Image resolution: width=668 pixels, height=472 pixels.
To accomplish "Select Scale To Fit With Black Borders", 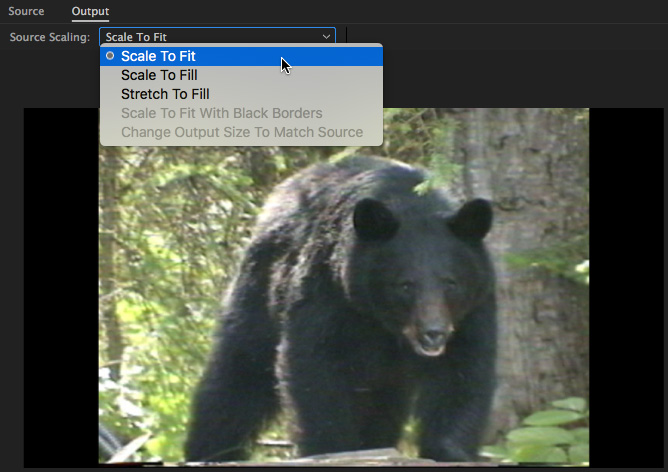I will (241, 113).
